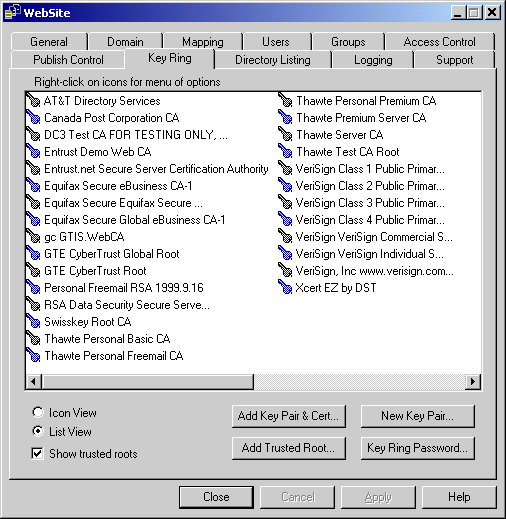Select the Icon View radio button
Screen dimensions: 506x519
coord(38,412)
